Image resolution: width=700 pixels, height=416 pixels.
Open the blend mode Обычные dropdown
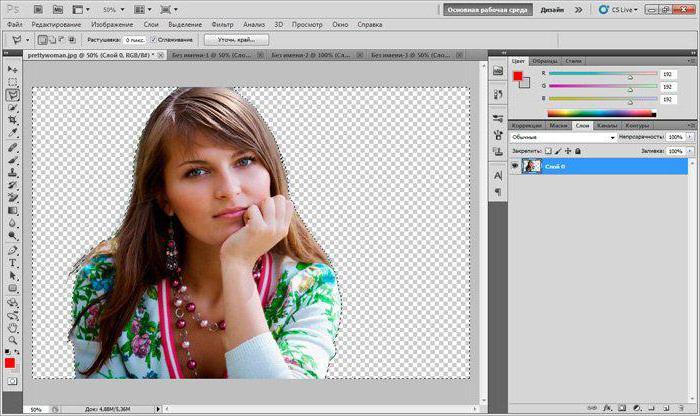click(563, 137)
